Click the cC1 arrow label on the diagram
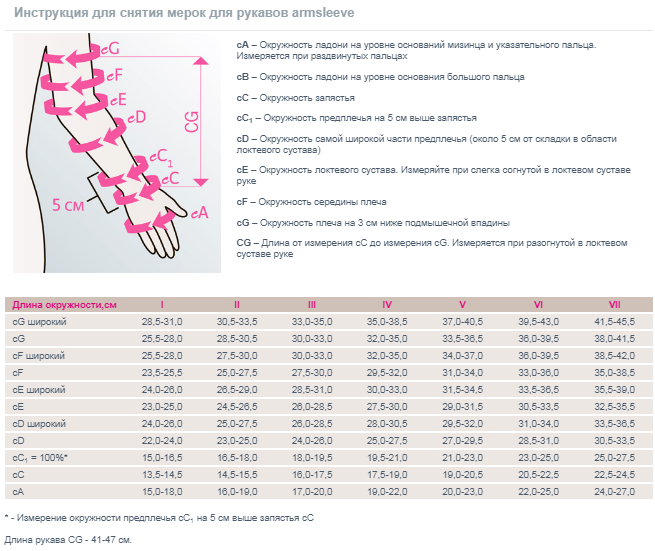655x551 pixels. pyautogui.click(x=161, y=158)
